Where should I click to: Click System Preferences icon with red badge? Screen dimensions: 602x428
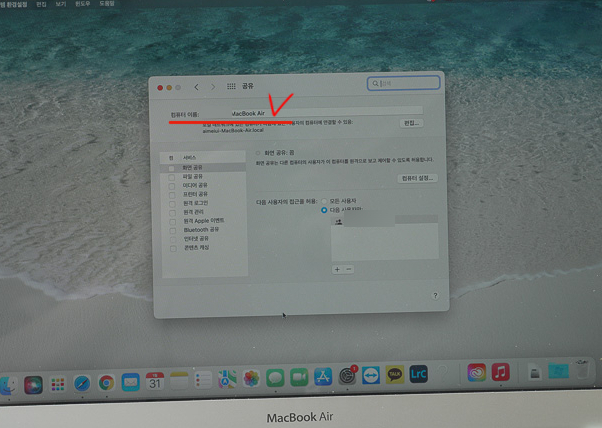347,376
